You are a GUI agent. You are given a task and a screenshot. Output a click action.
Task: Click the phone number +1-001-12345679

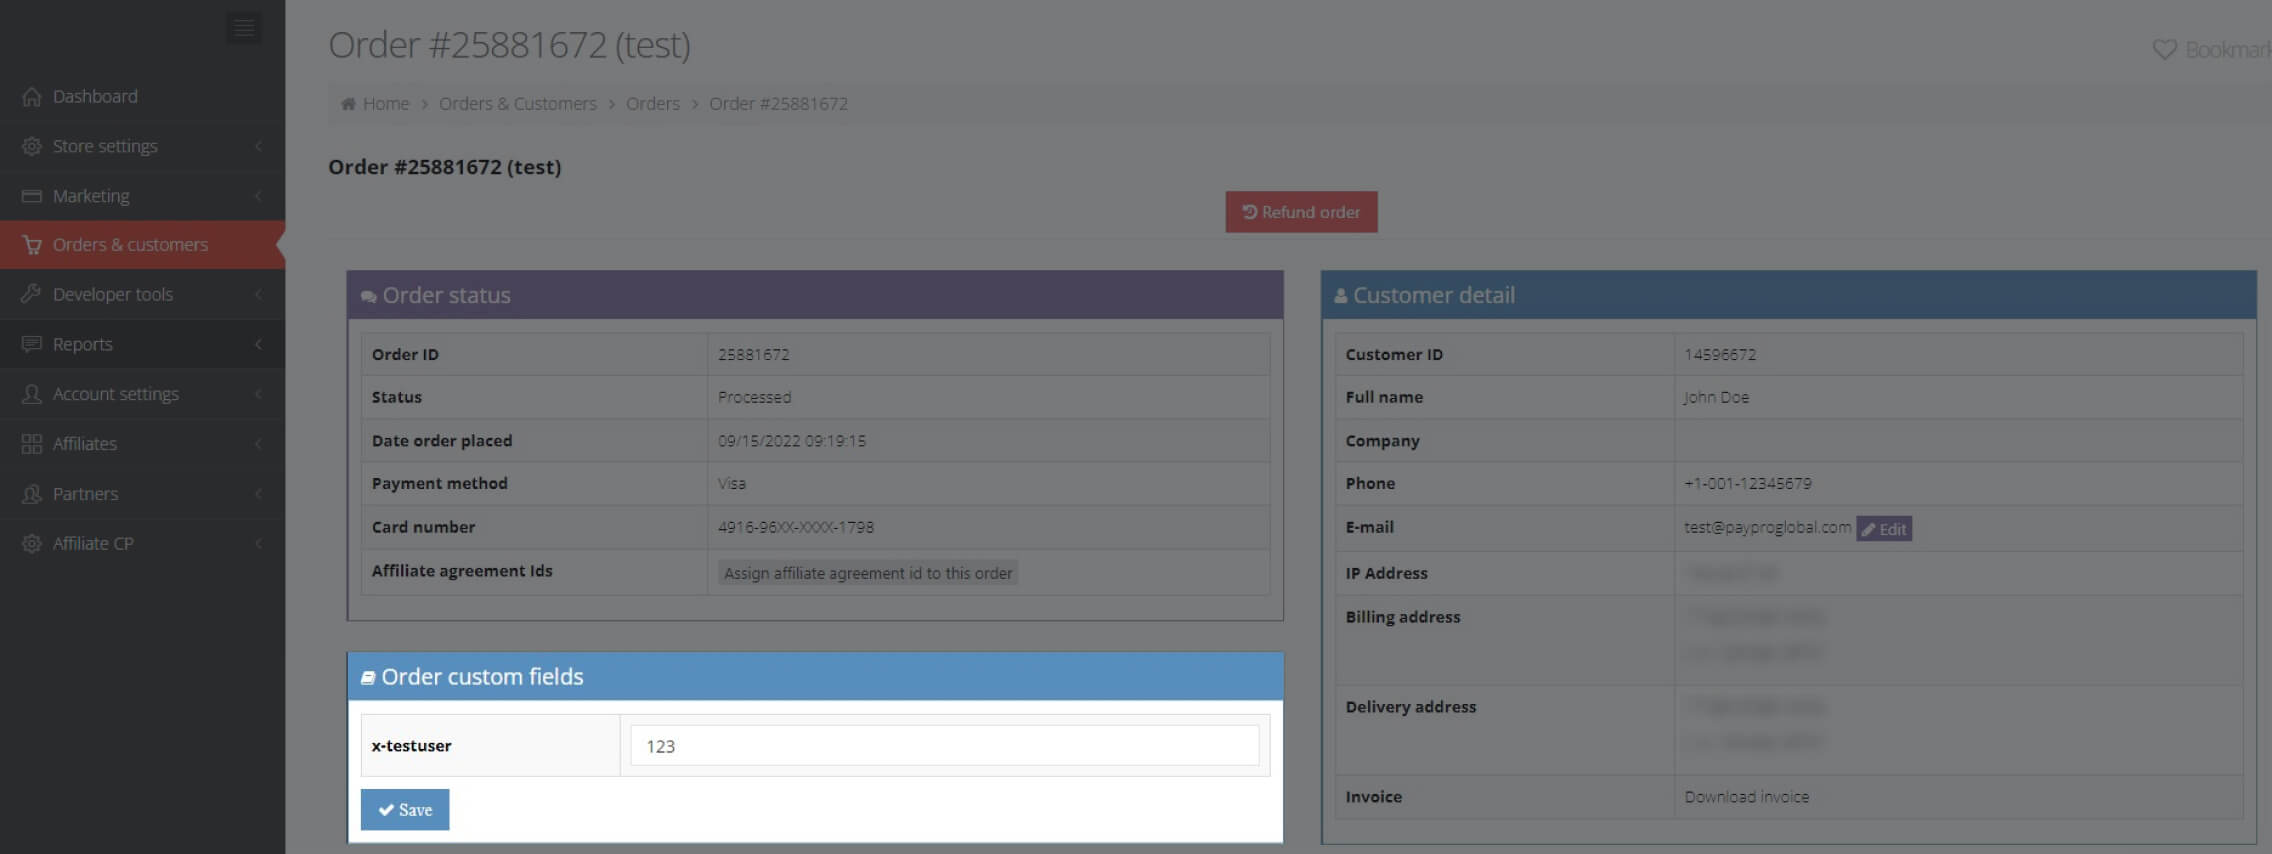pos(1748,483)
